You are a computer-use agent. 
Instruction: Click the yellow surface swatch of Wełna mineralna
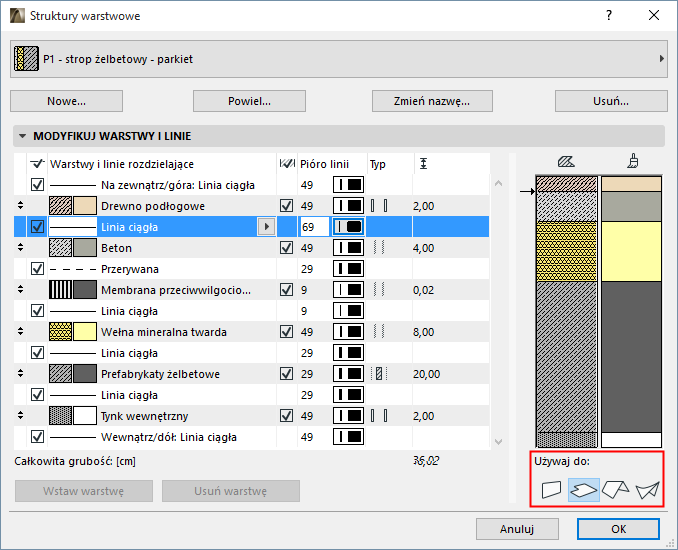tap(85, 332)
